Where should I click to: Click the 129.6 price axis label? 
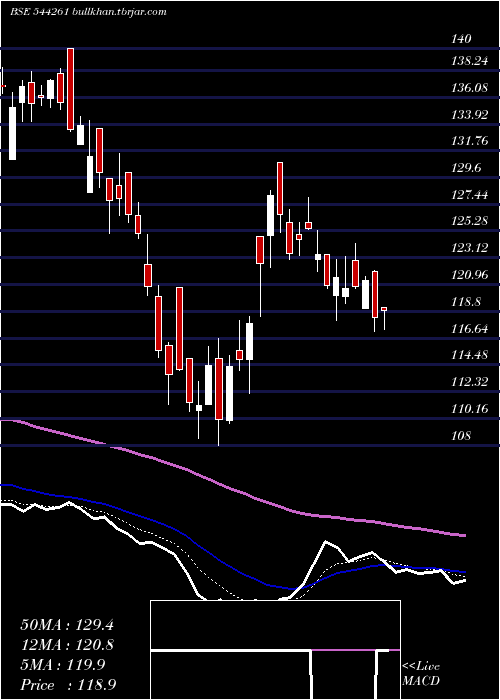pyautogui.click(x=467, y=168)
